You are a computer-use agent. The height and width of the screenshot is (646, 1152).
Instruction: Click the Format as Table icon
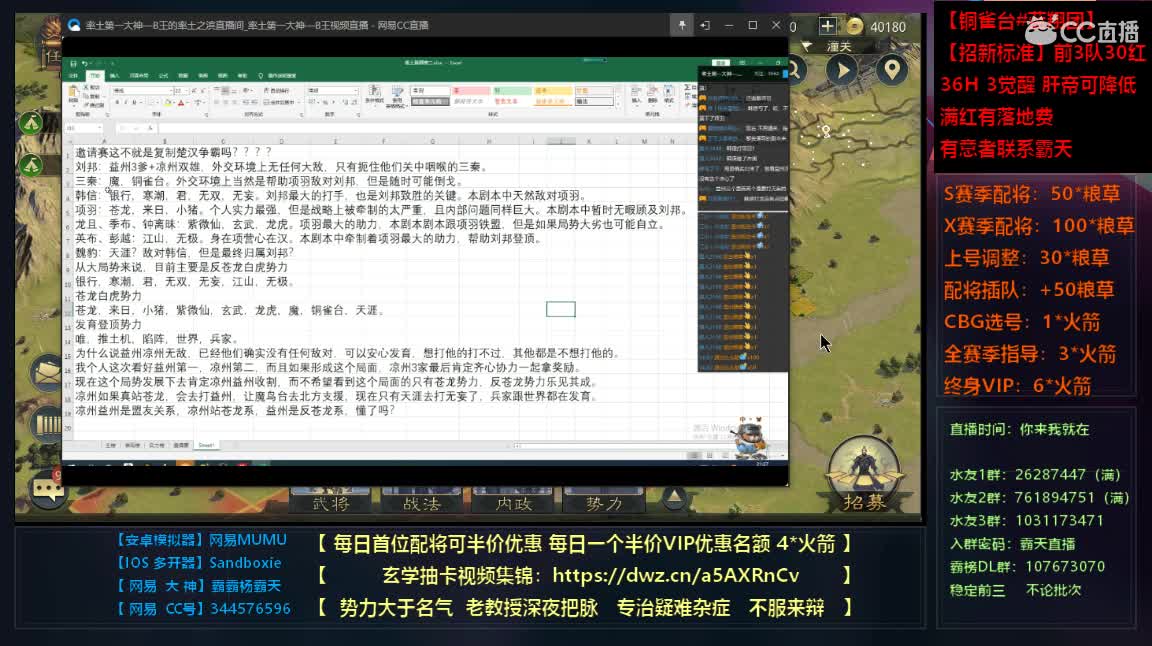click(397, 96)
